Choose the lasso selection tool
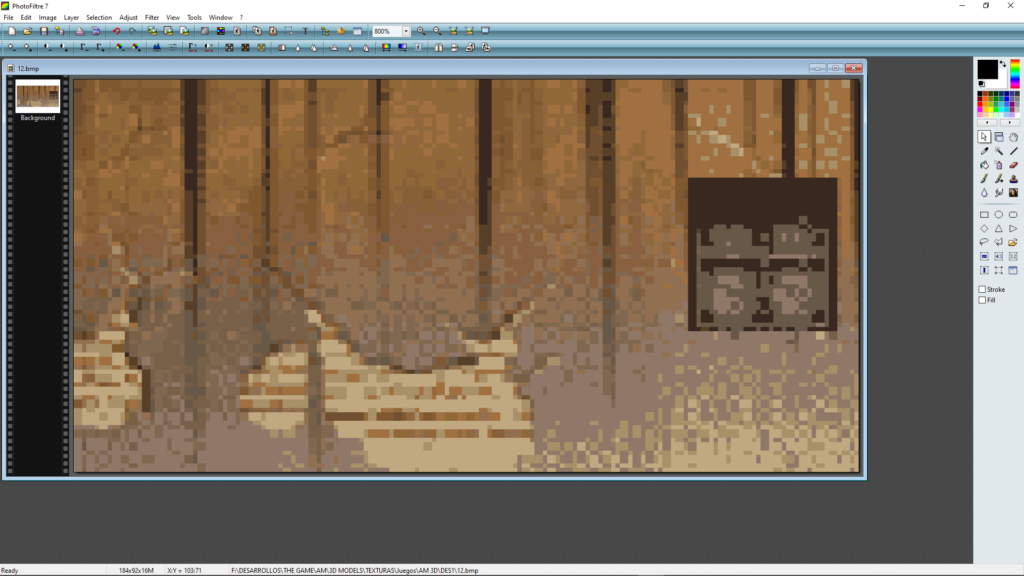The width and height of the screenshot is (1024, 576). (x=985, y=240)
